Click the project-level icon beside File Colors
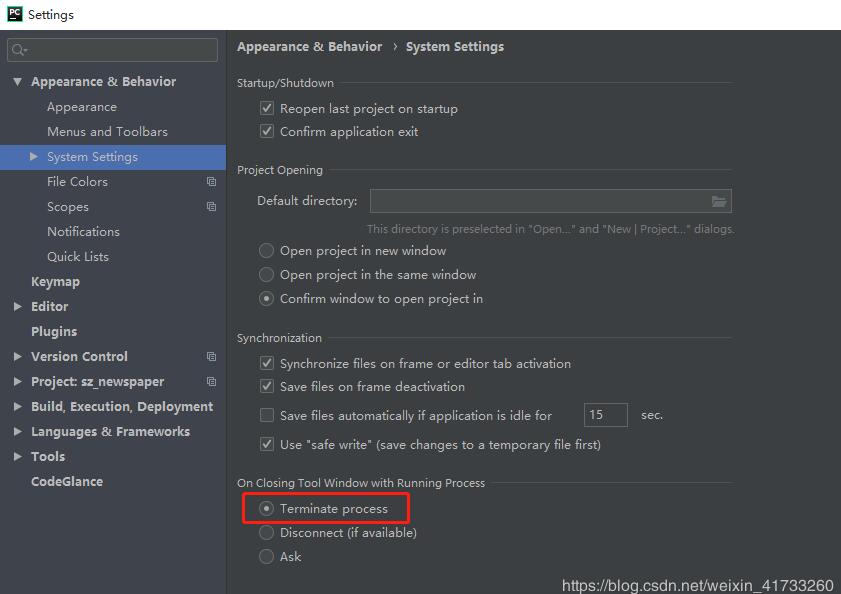This screenshot has height=594, width=841. tap(211, 182)
